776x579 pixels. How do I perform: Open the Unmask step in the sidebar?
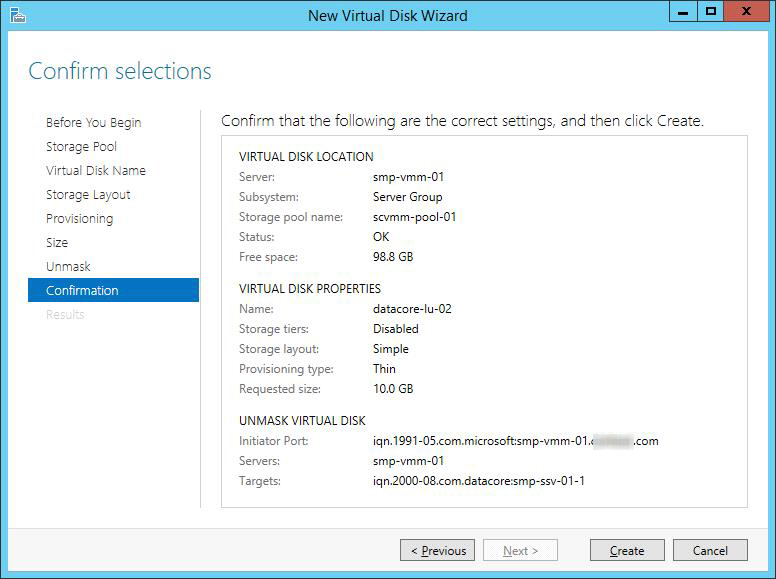point(68,266)
